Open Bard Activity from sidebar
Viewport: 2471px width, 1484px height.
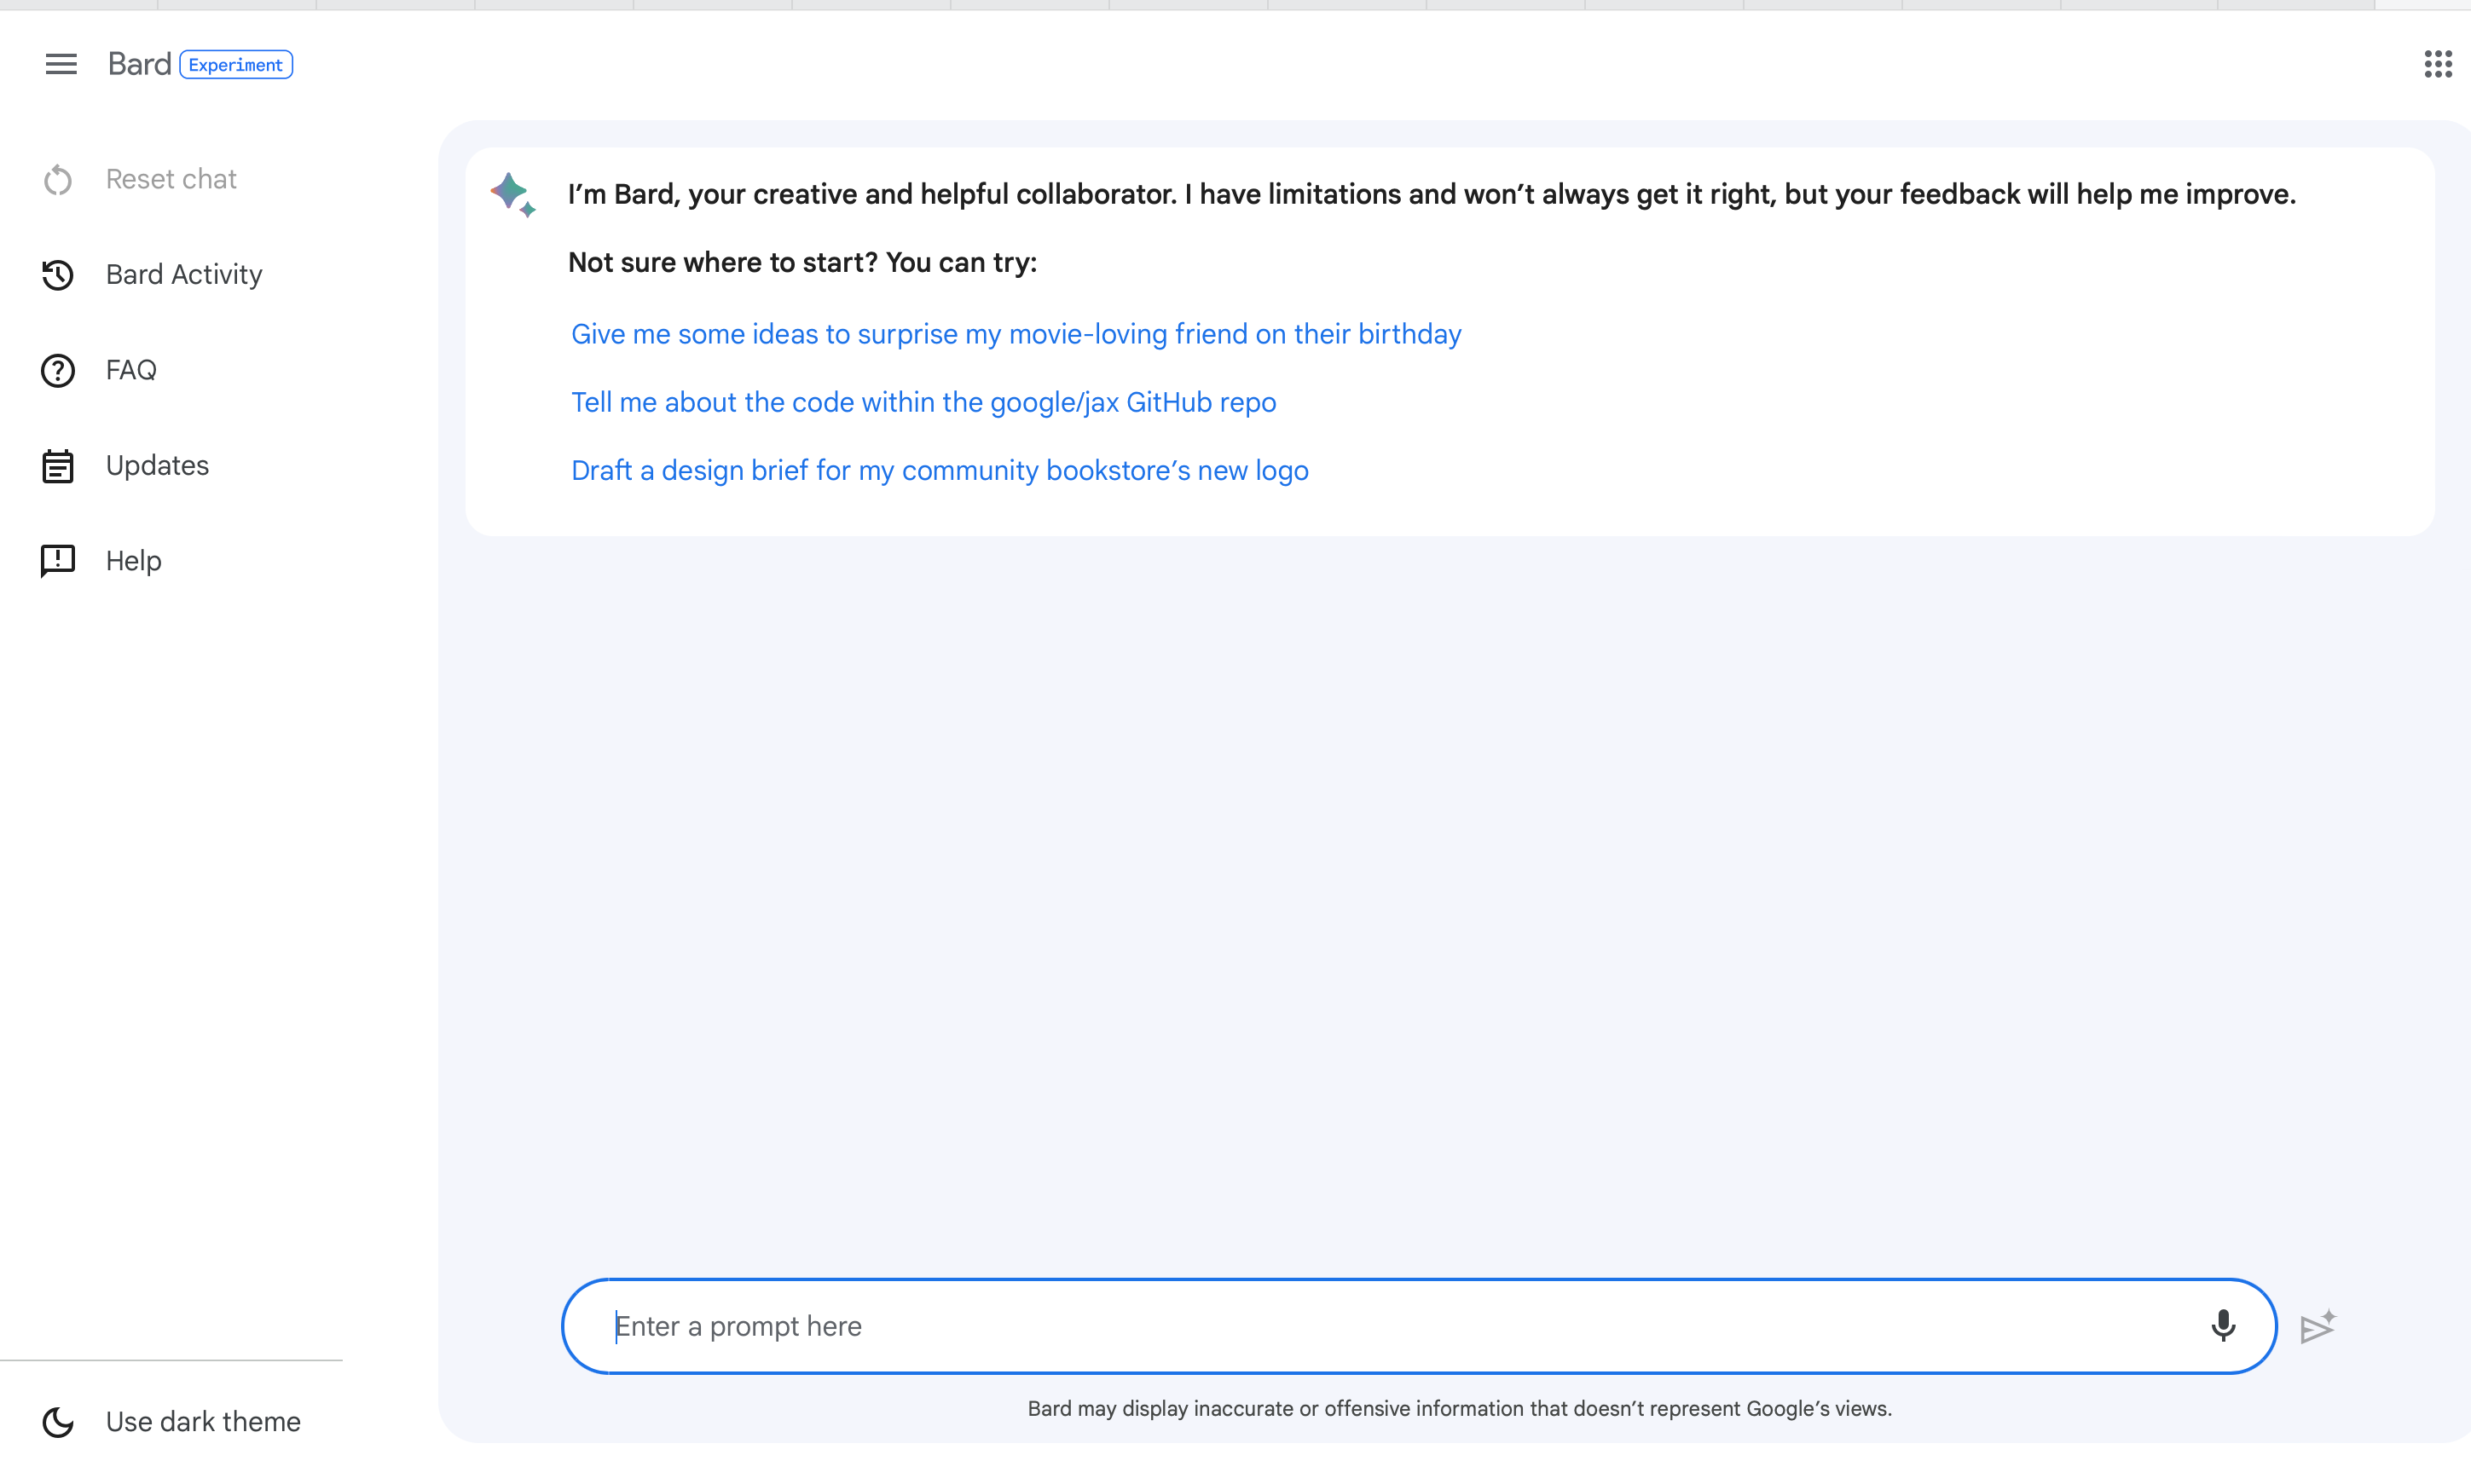click(x=183, y=274)
